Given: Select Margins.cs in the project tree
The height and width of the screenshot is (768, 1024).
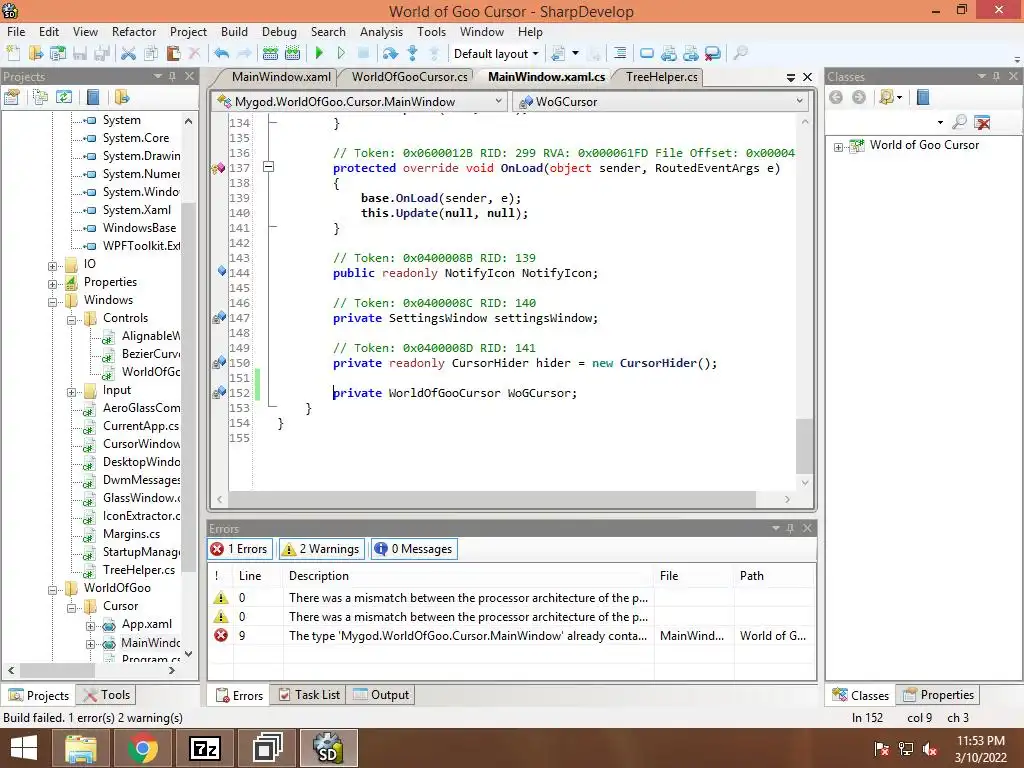Looking at the screenshot, I should [x=131, y=534].
